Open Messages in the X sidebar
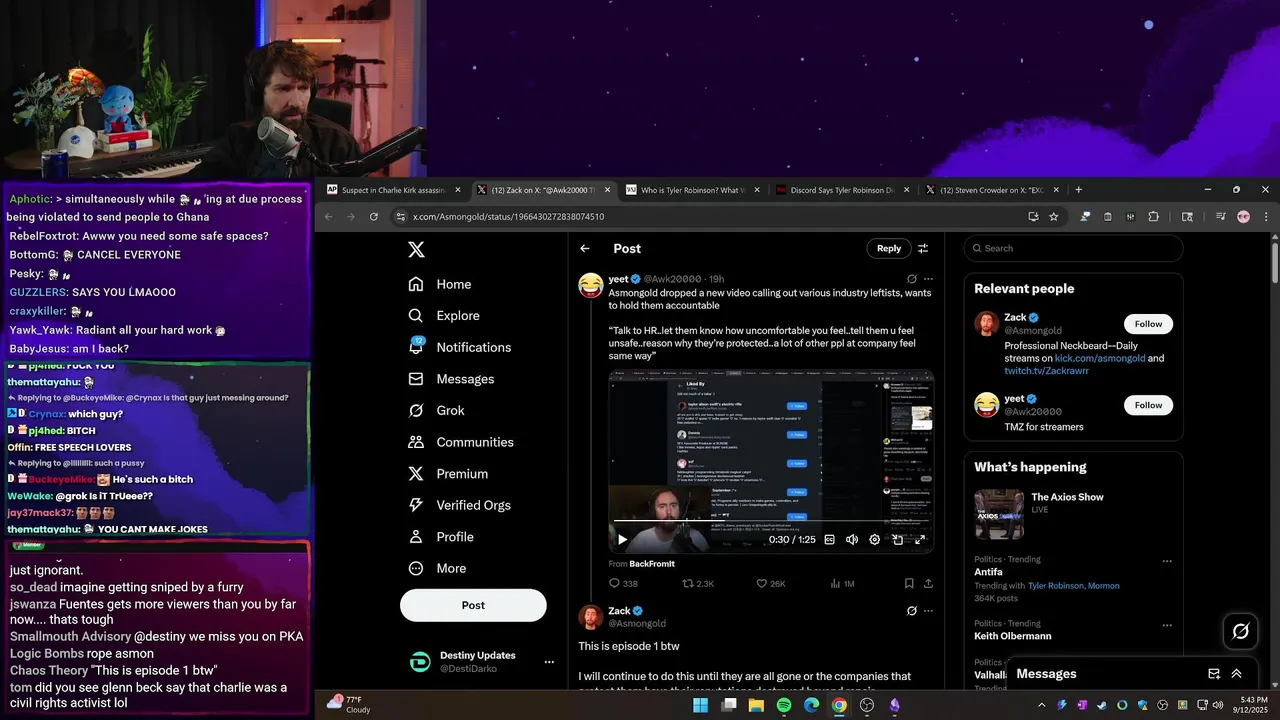This screenshot has height=720, width=1280. coord(451,379)
